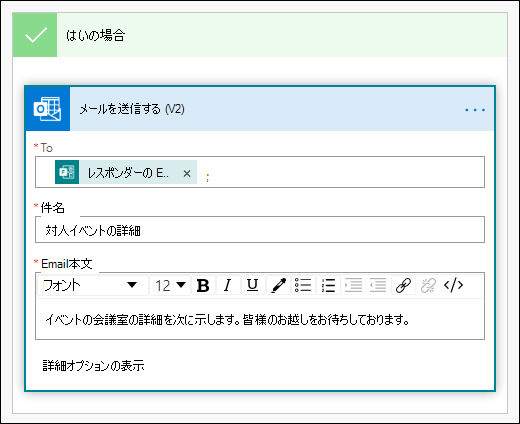Click the remove link icon

(428, 286)
